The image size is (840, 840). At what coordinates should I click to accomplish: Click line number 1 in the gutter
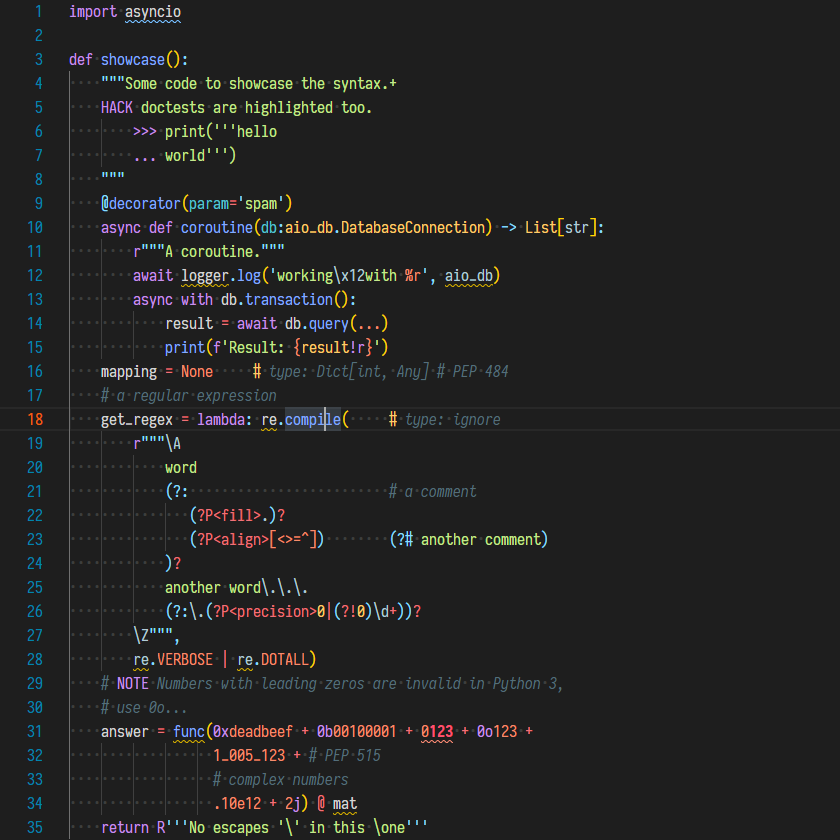click(38, 11)
